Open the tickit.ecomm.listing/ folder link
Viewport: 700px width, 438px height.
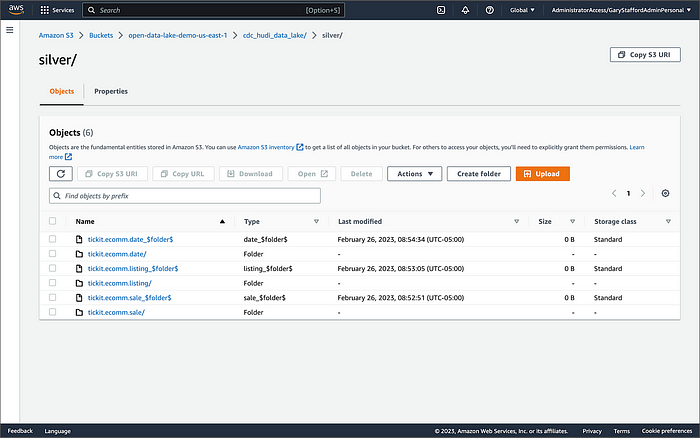pos(120,283)
